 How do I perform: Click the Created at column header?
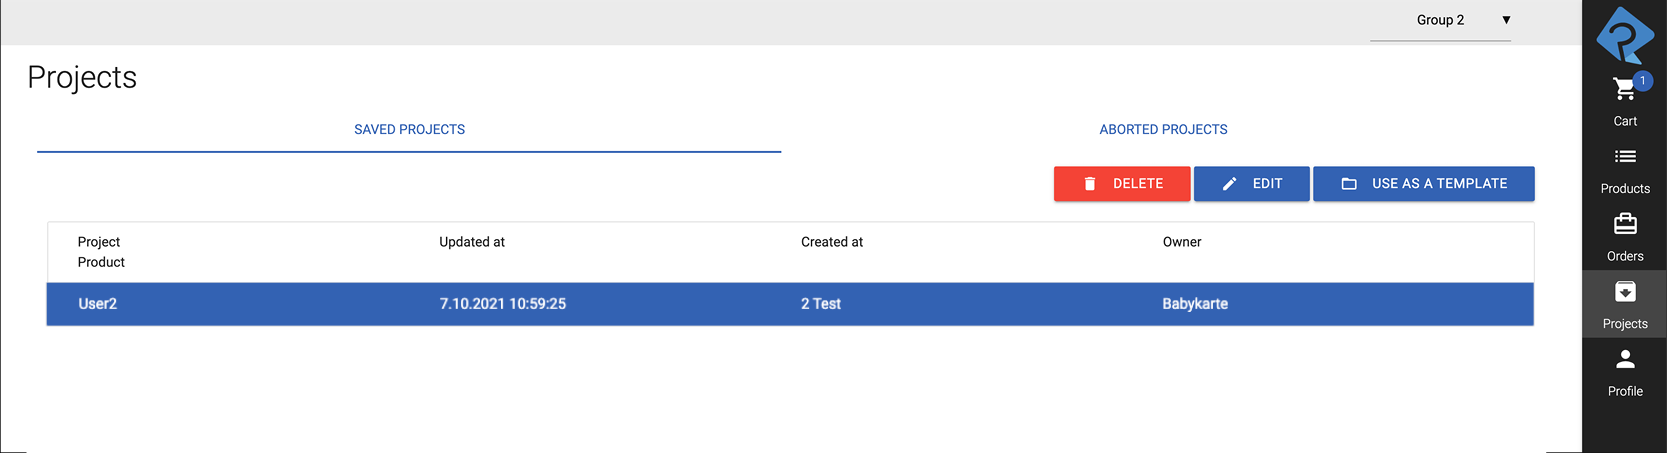(832, 242)
